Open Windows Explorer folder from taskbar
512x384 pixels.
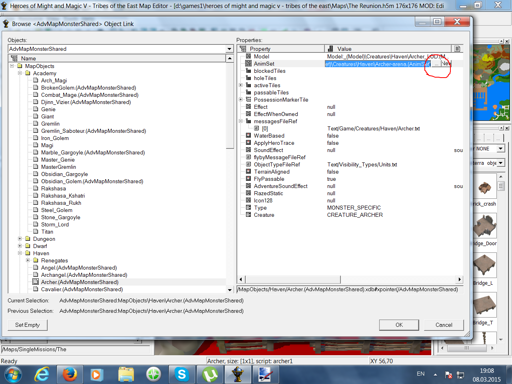[126, 375]
